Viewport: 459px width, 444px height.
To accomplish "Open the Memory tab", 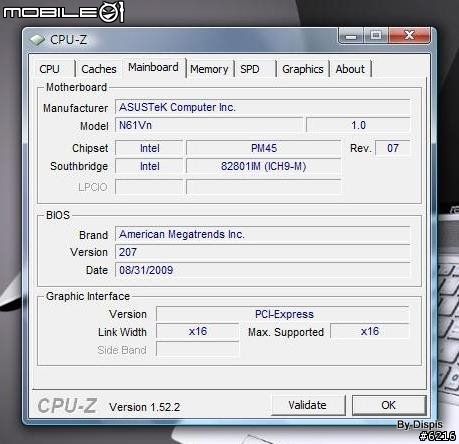I will [209, 69].
